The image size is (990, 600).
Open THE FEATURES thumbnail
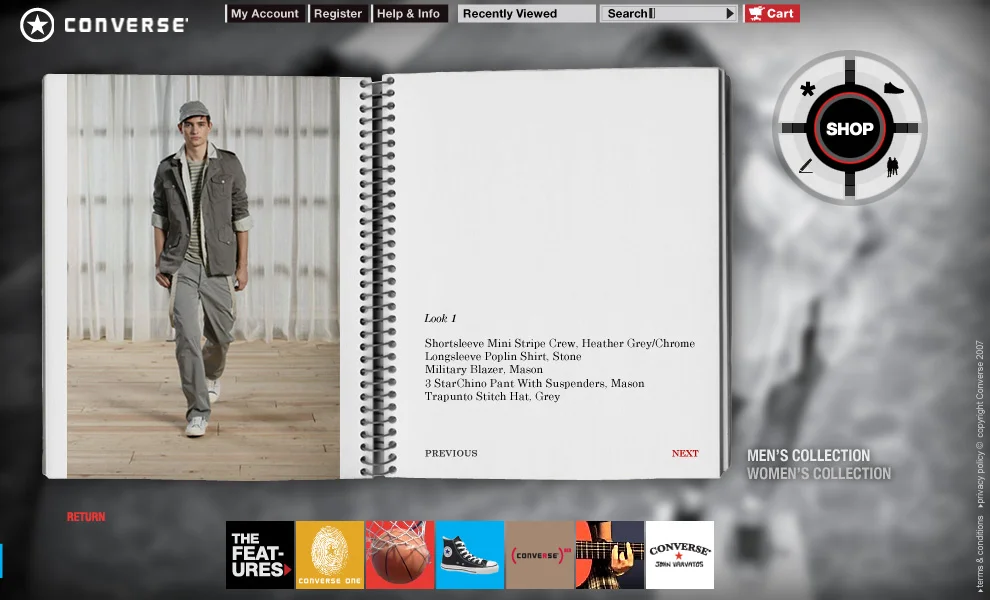259,554
